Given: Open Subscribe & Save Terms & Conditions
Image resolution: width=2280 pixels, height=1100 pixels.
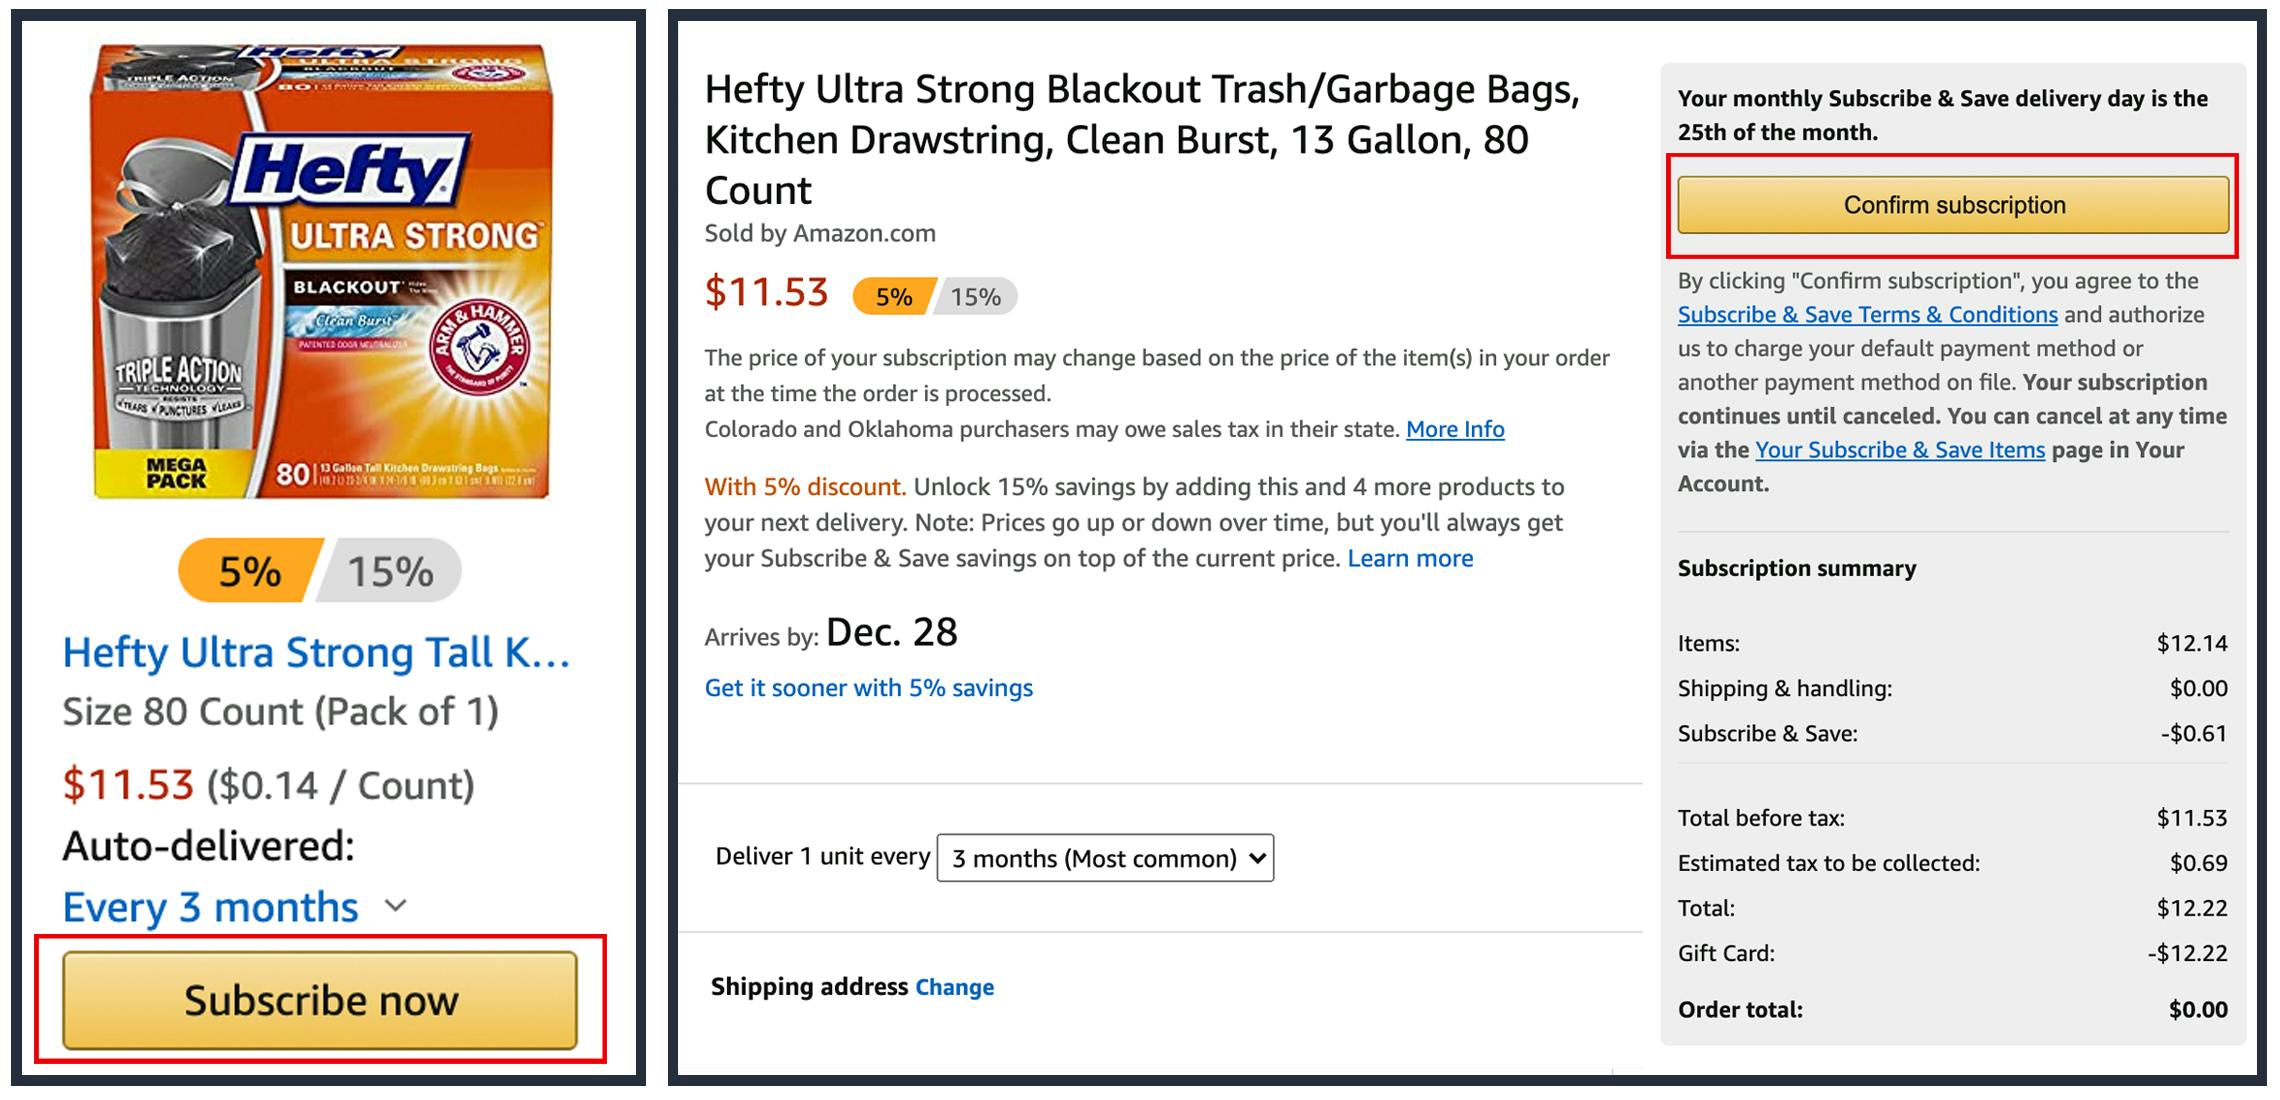Looking at the screenshot, I should point(1867,315).
